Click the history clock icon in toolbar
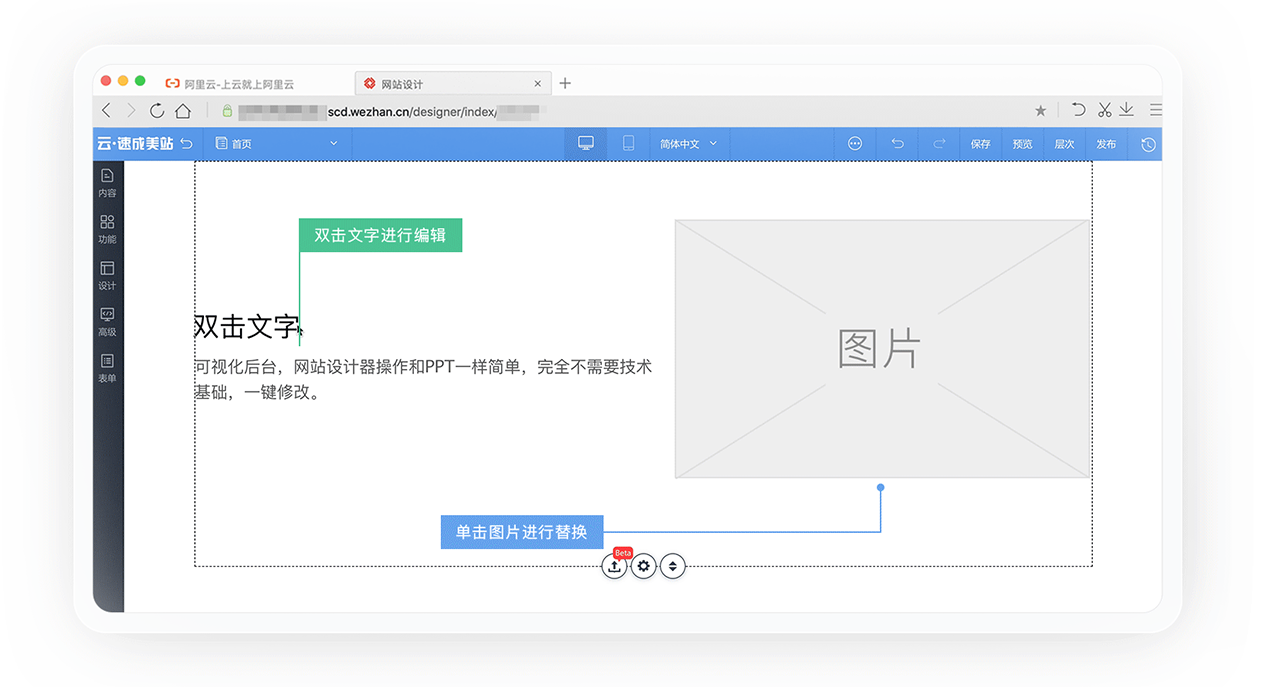The width and height of the screenshot is (1263, 687). (x=1148, y=144)
